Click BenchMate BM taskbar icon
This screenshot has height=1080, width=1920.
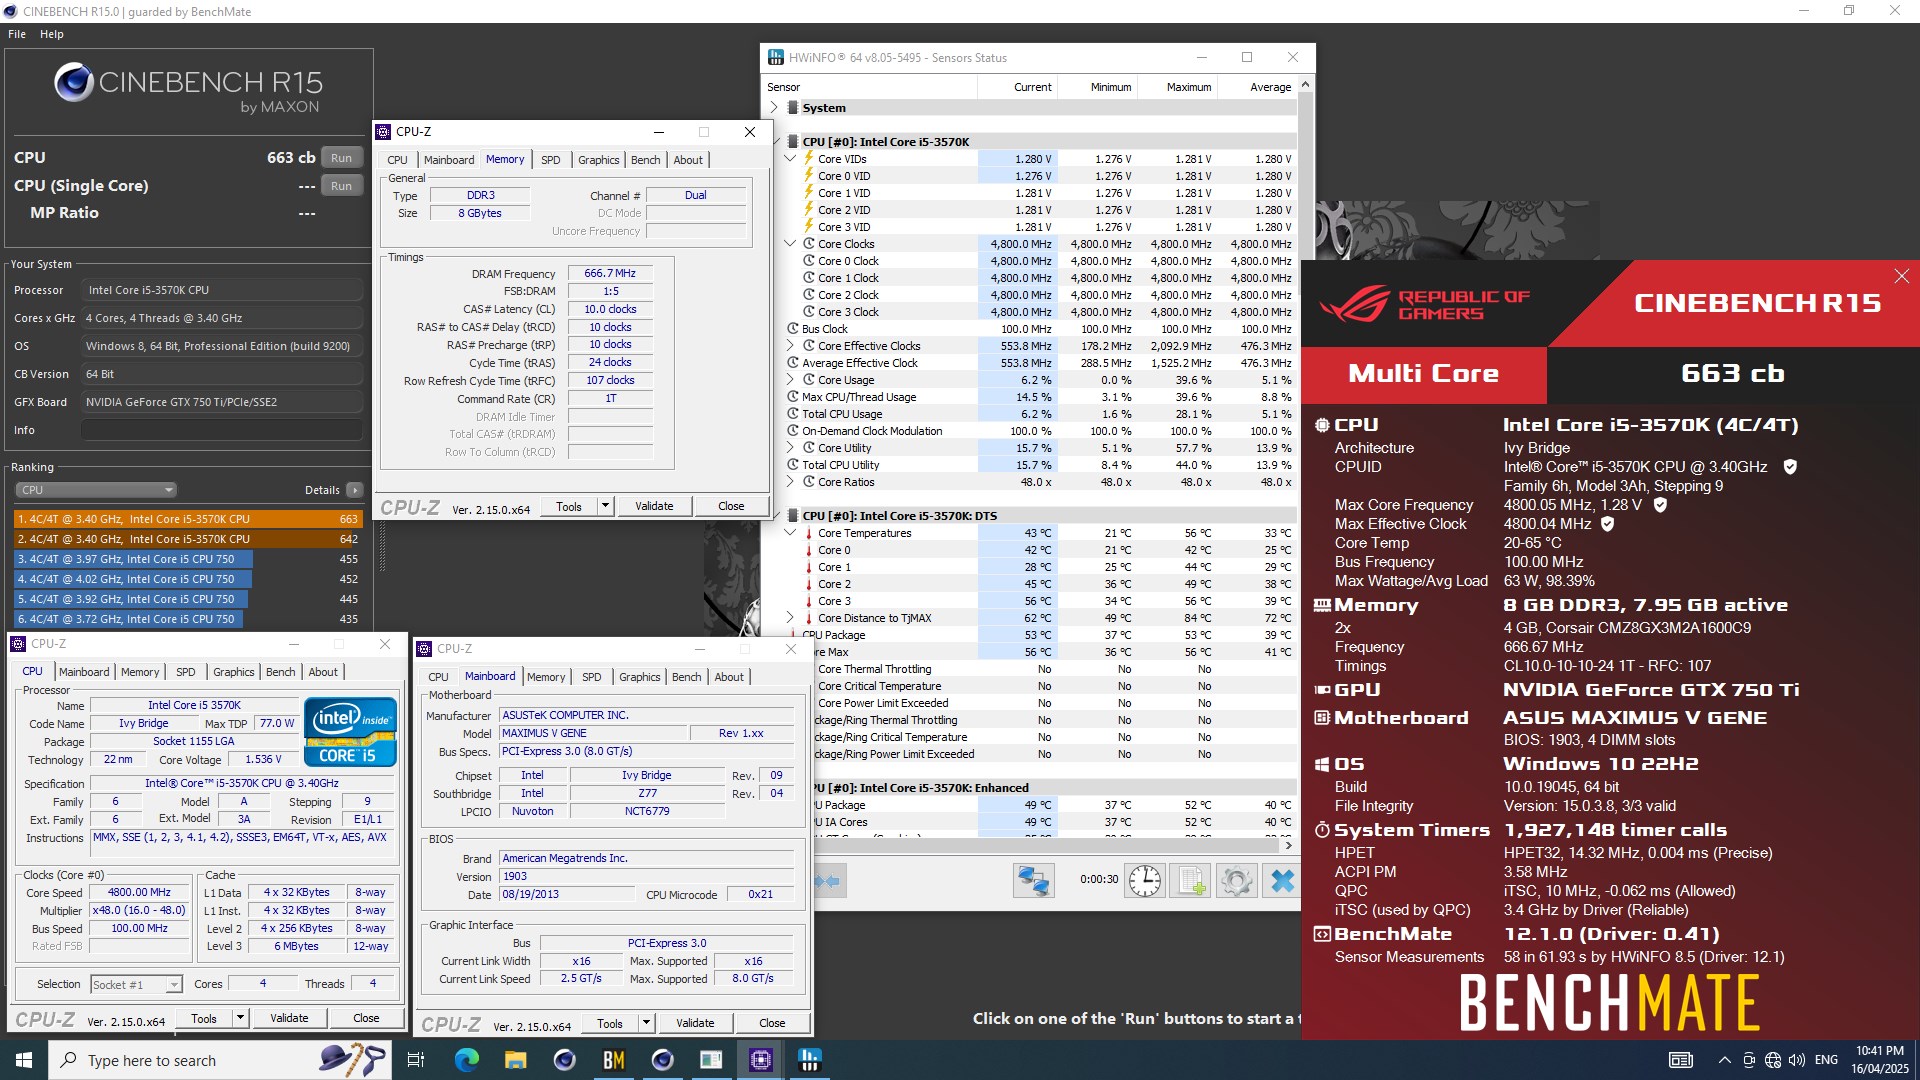click(613, 1060)
